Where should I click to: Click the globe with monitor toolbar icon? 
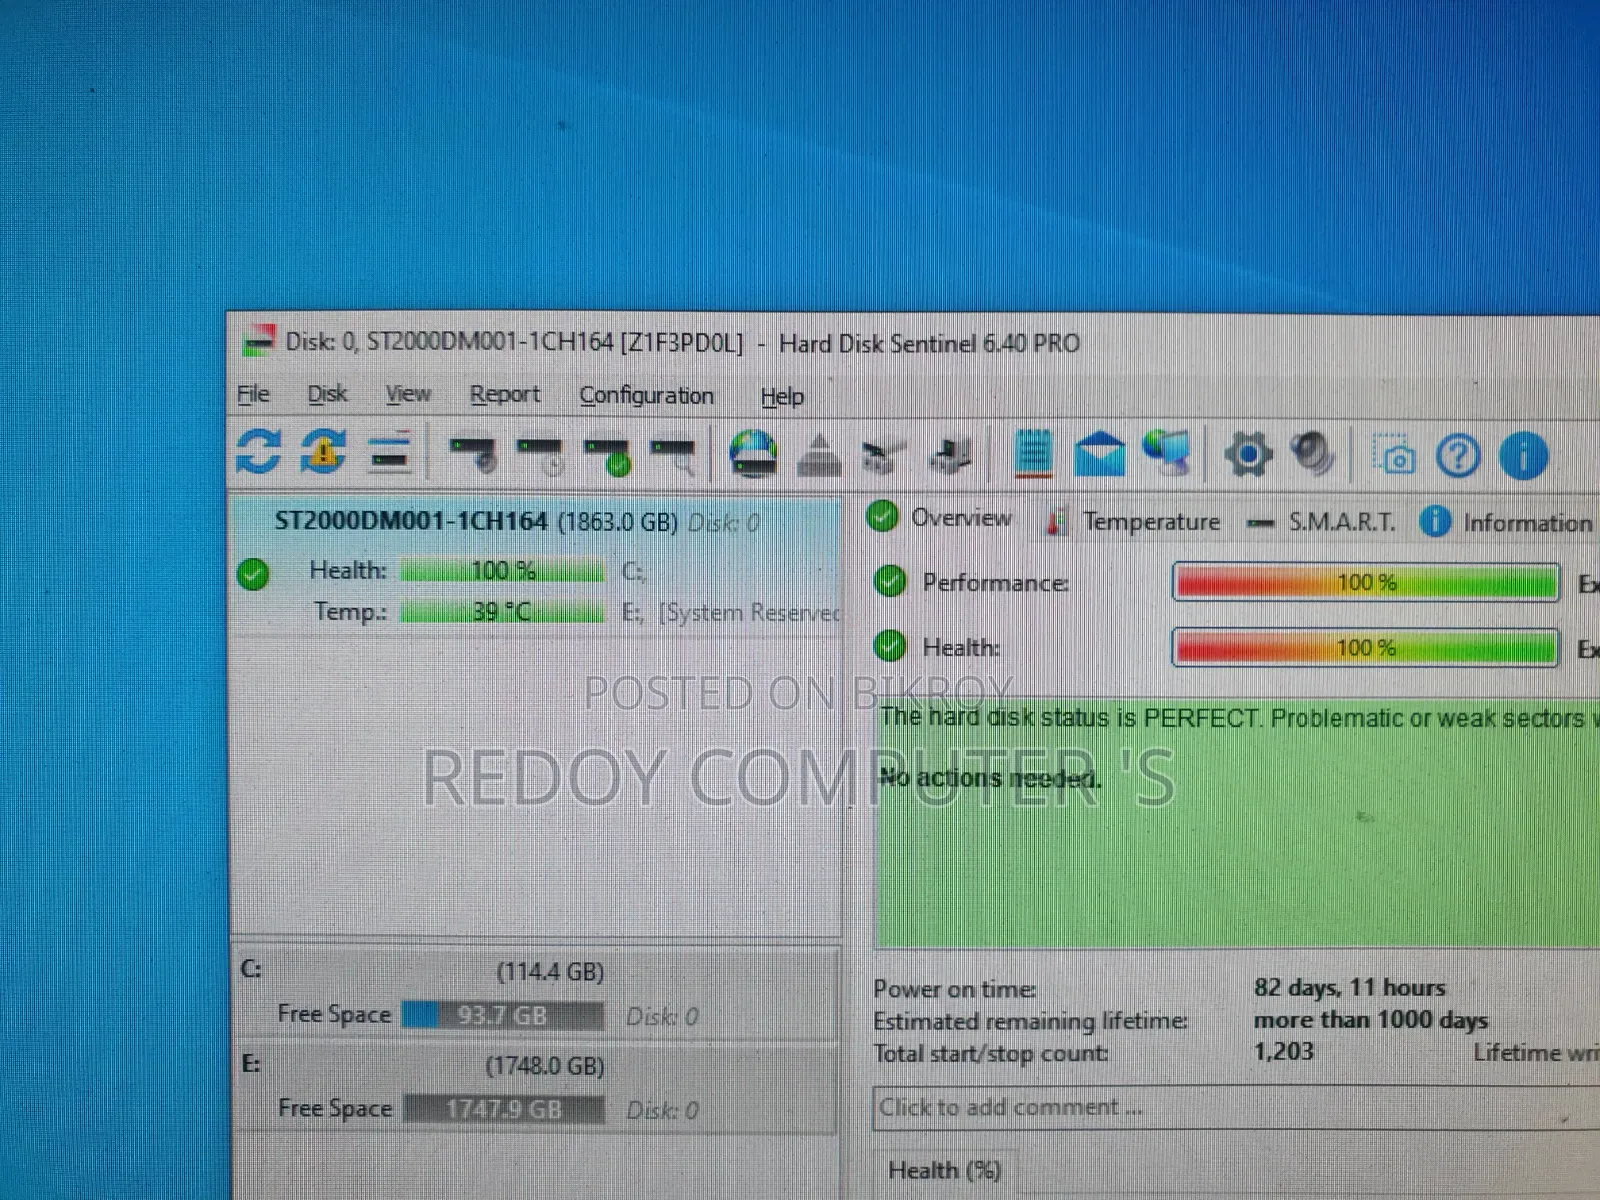pyautogui.click(x=1167, y=453)
